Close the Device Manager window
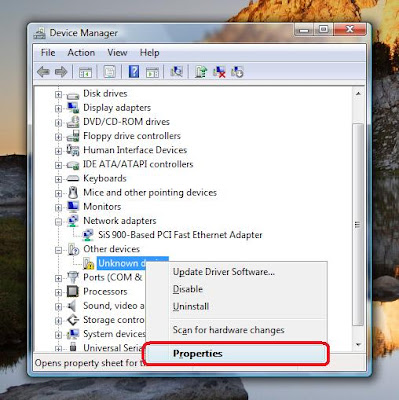 (x=349, y=30)
